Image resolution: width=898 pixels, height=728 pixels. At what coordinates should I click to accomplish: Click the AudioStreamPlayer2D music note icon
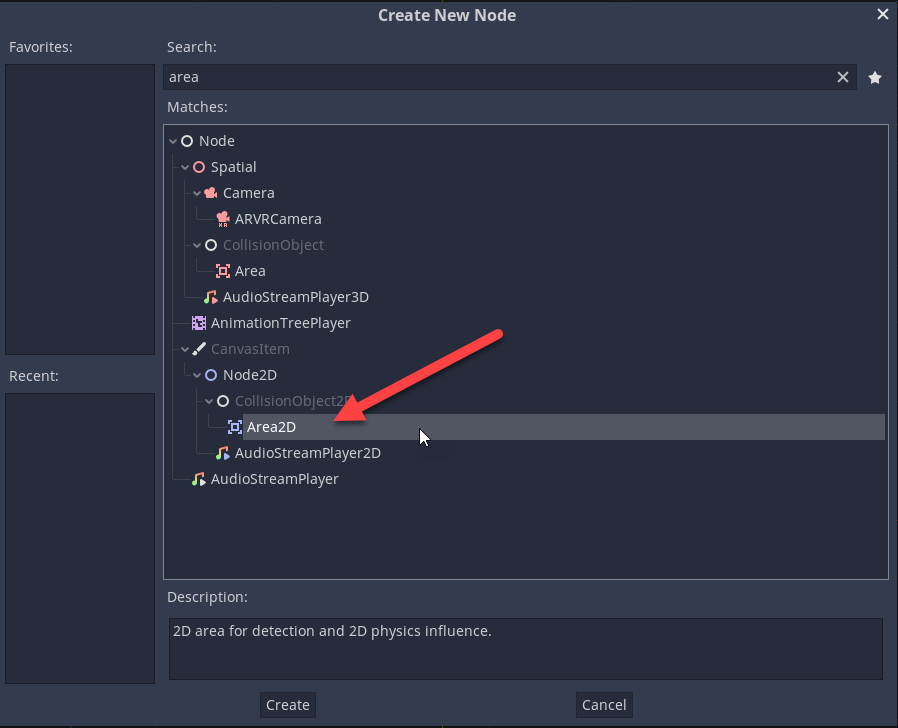click(223, 453)
